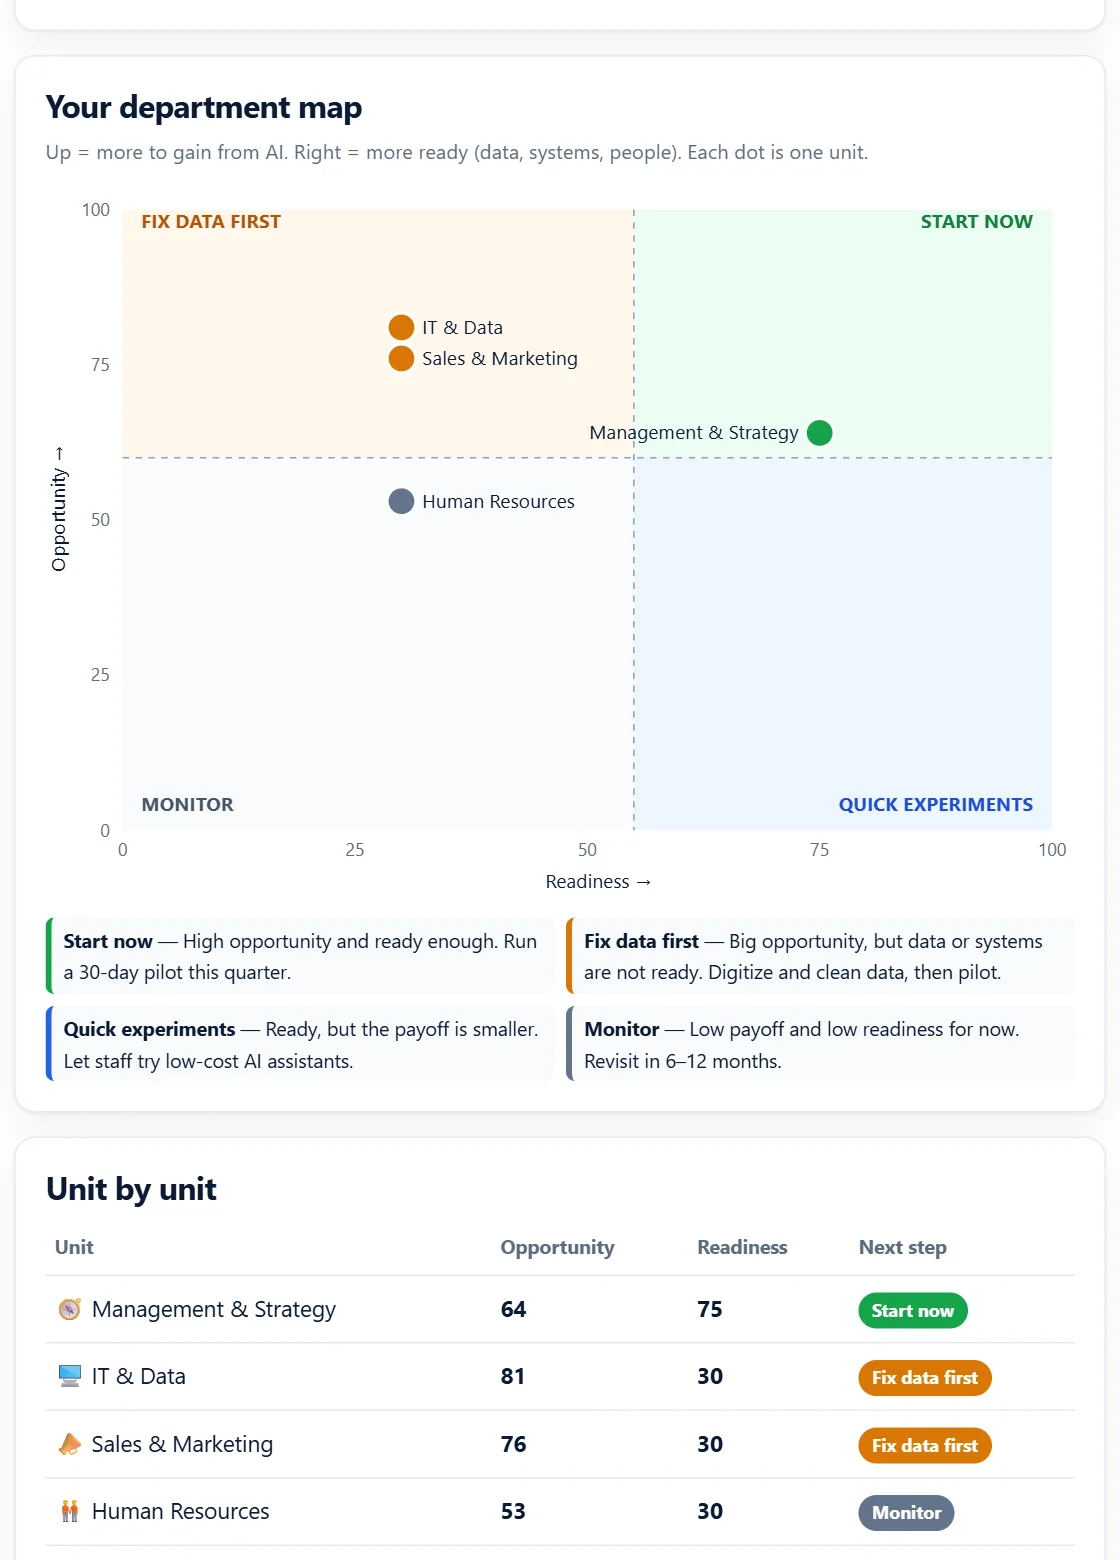1120x1560 pixels.
Task: Click the 'IT & Data' label on the chart
Action: pyautogui.click(x=462, y=327)
